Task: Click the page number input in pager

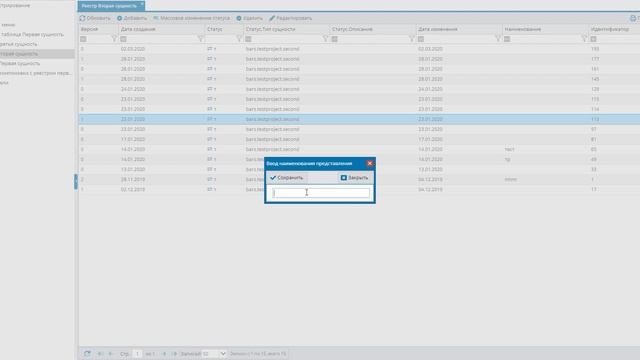Action: point(138,353)
